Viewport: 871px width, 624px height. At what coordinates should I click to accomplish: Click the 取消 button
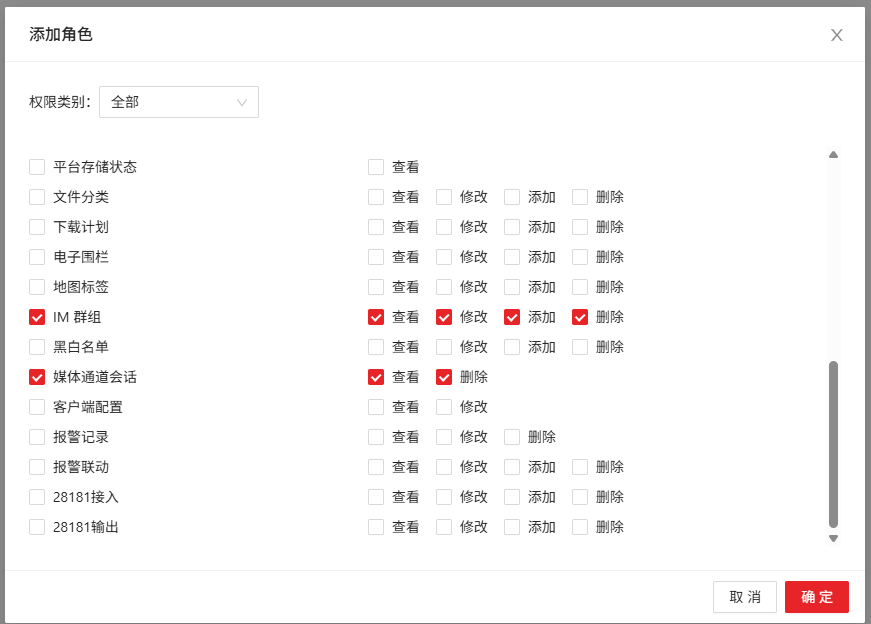[x=744, y=597]
